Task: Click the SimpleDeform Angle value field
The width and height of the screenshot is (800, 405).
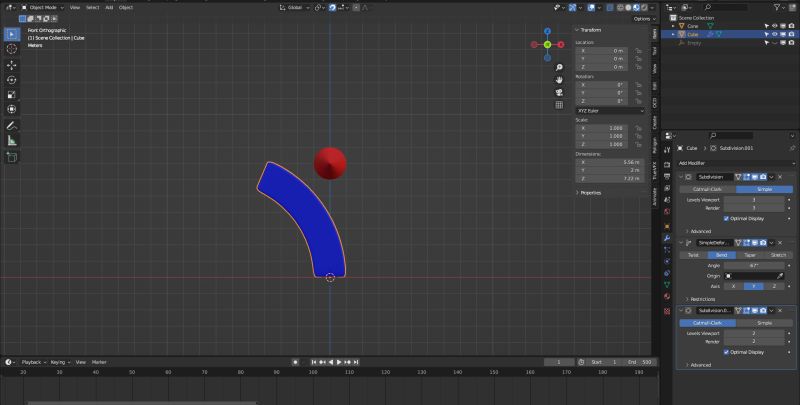Action: 754,266
